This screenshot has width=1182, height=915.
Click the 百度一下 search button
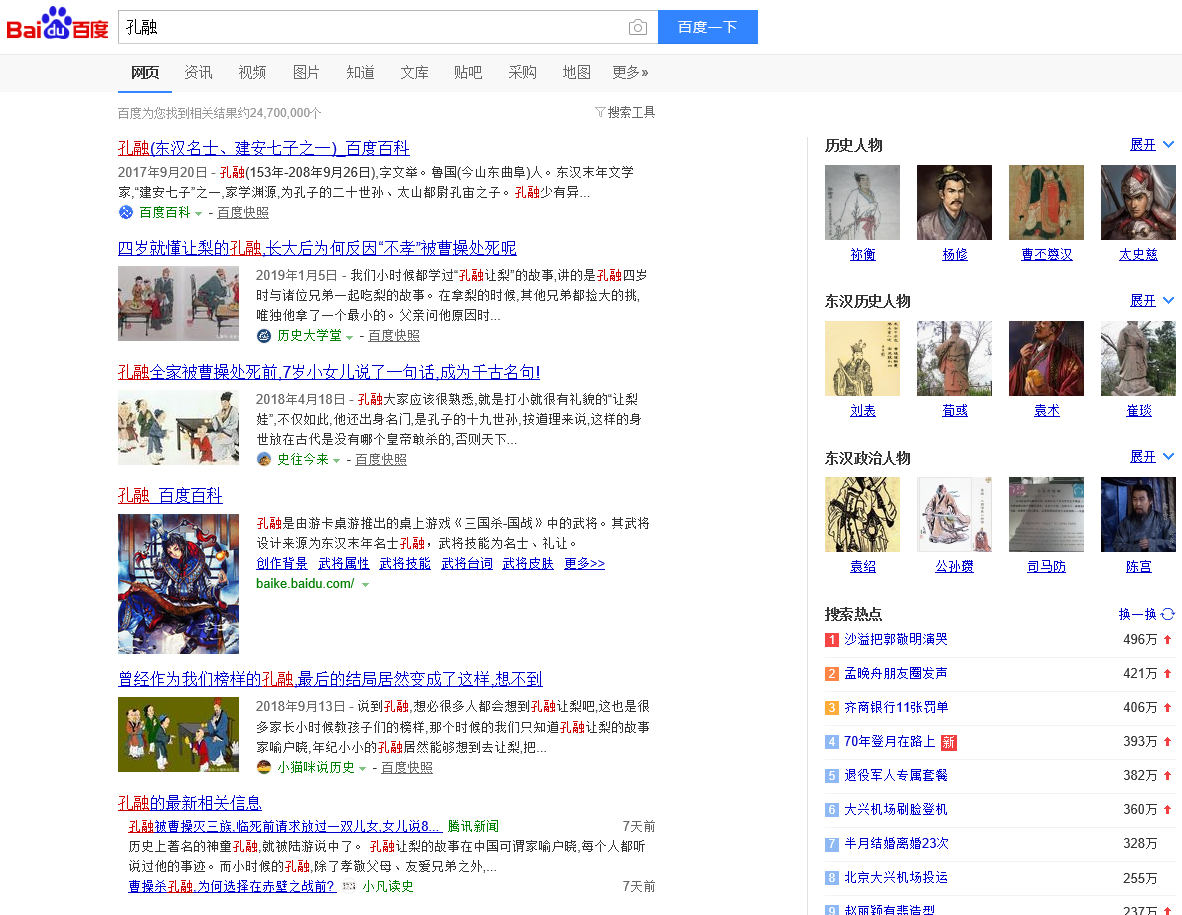tap(708, 27)
